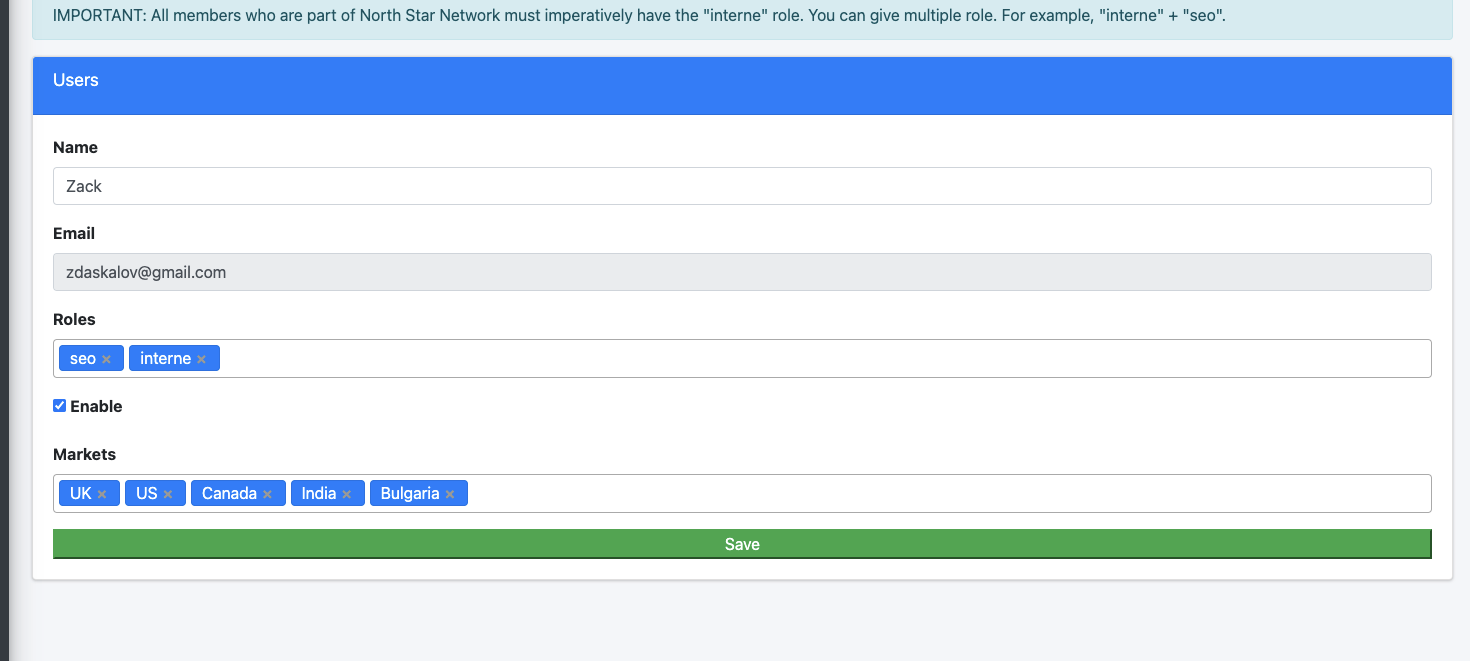This screenshot has height=661, width=1470.
Task: Select the seo tag label
Action: click(83, 359)
